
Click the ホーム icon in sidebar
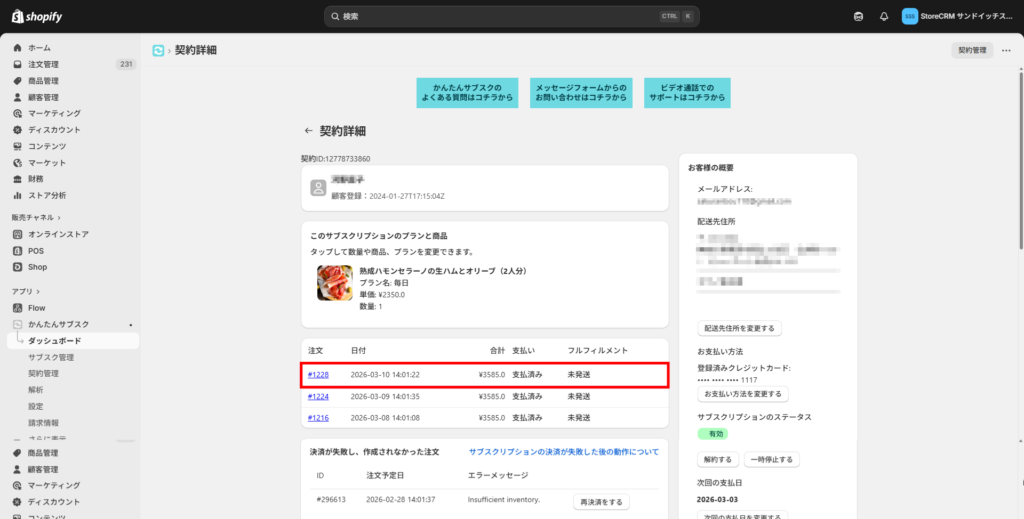(18, 48)
